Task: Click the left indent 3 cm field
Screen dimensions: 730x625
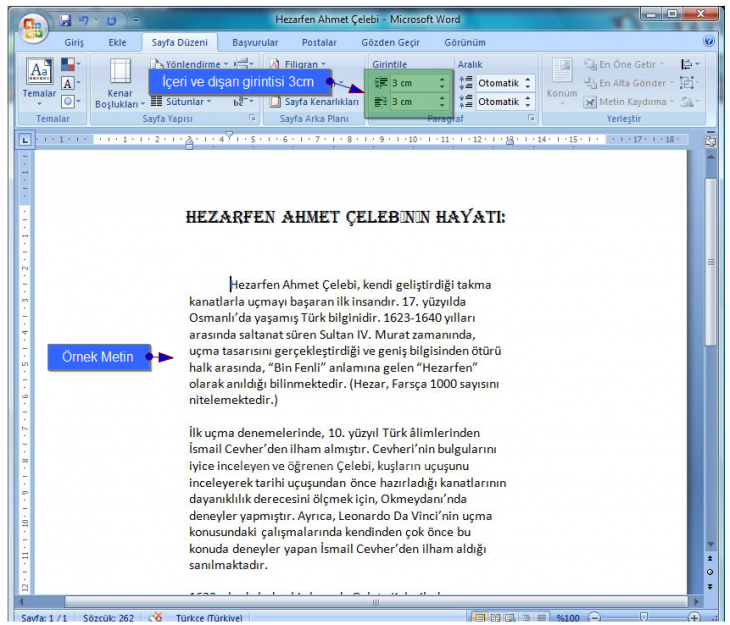Action: click(x=413, y=83)
